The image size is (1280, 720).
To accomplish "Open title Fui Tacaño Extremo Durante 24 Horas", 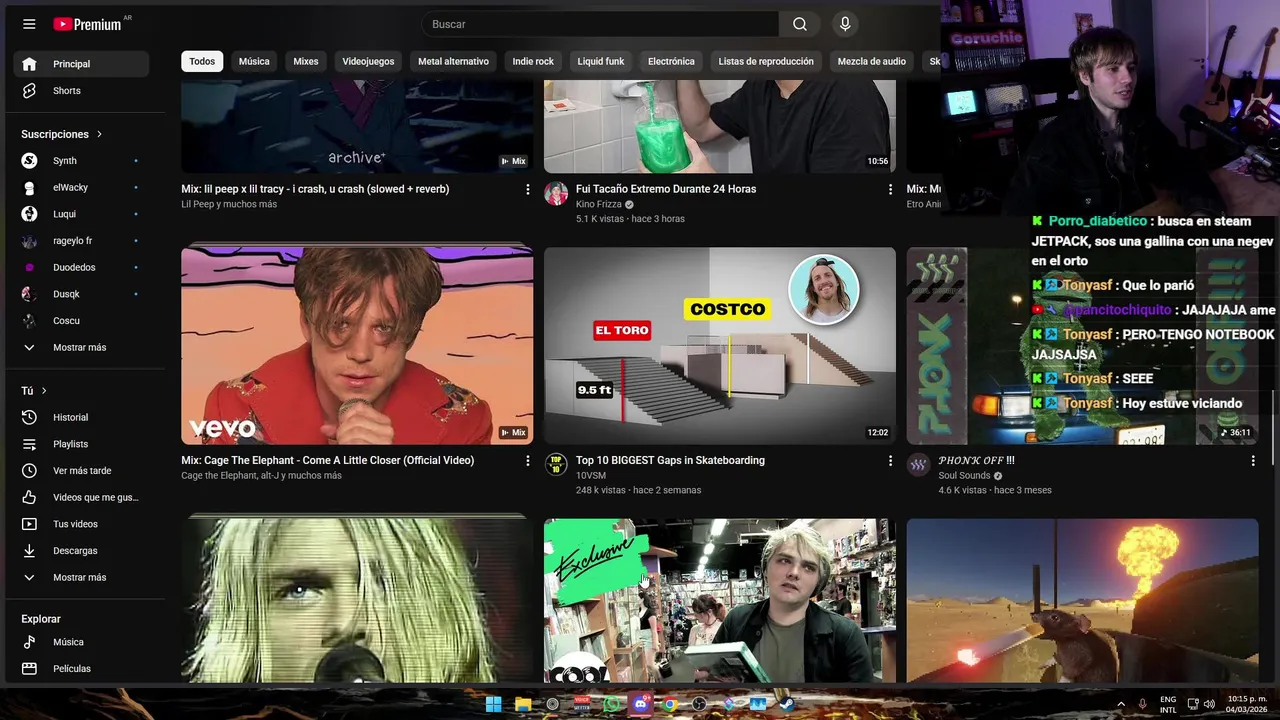I will pos(666,189).
